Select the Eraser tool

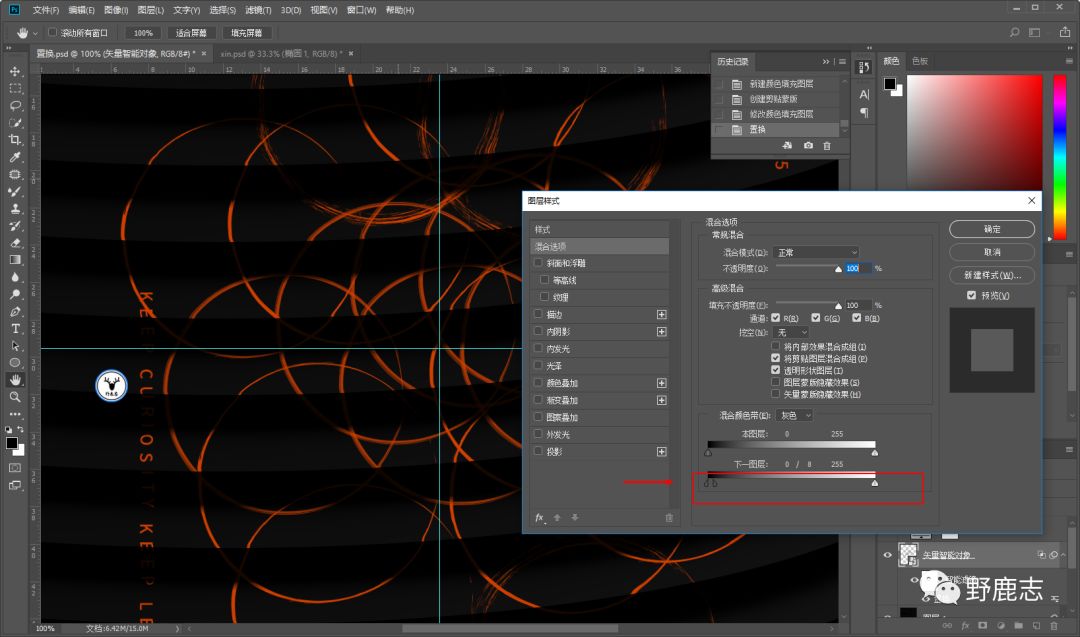point(14,243)
